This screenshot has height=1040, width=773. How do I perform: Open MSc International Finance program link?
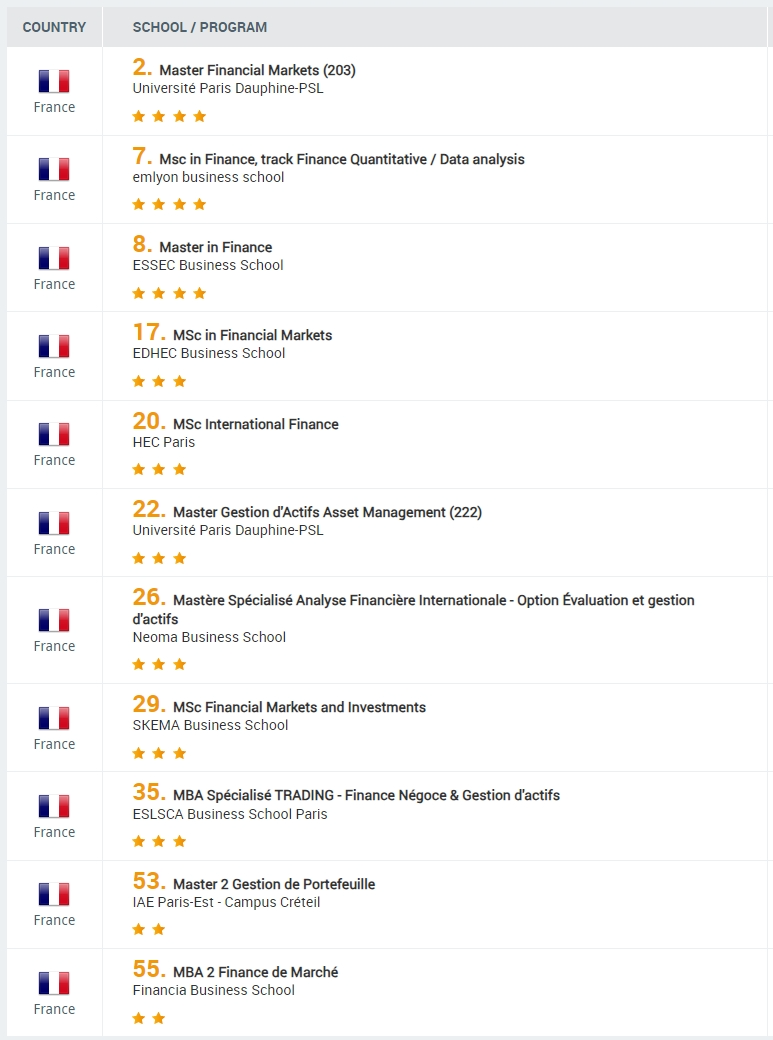[x=255, y=424]
